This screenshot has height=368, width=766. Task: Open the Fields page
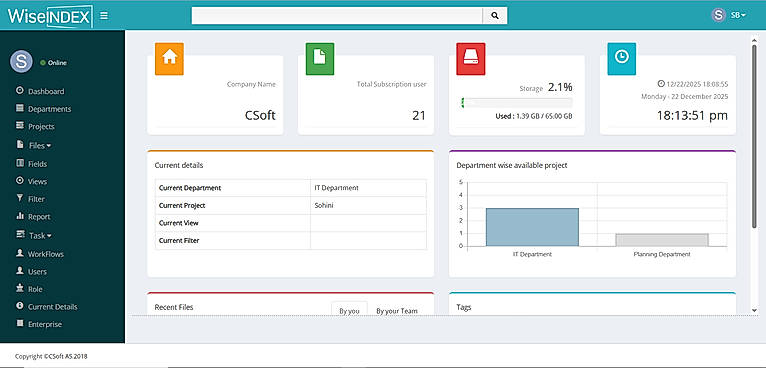(38, 164)
